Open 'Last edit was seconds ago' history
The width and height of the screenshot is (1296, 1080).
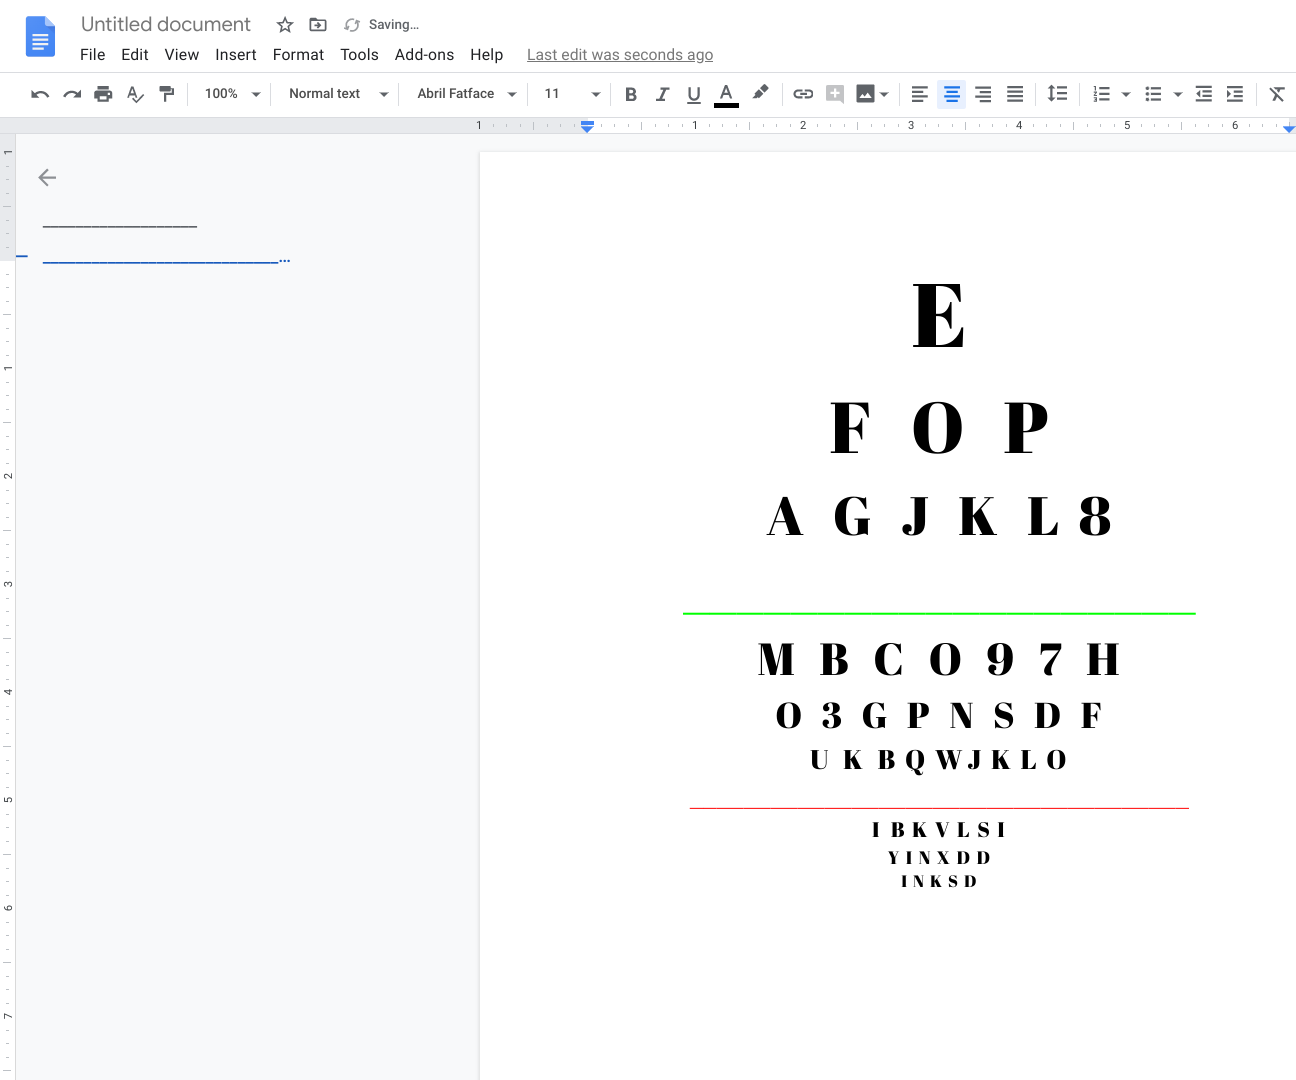tap(620, 55)
